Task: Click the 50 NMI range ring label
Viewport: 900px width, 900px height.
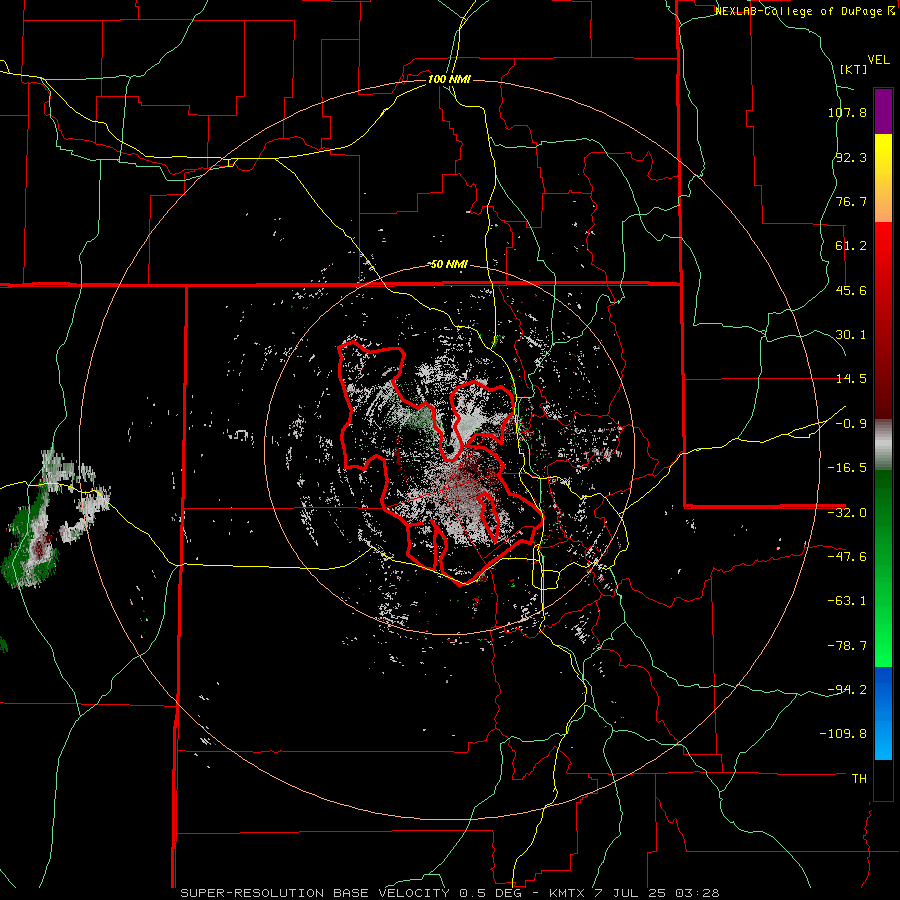Action: [449, 265]
